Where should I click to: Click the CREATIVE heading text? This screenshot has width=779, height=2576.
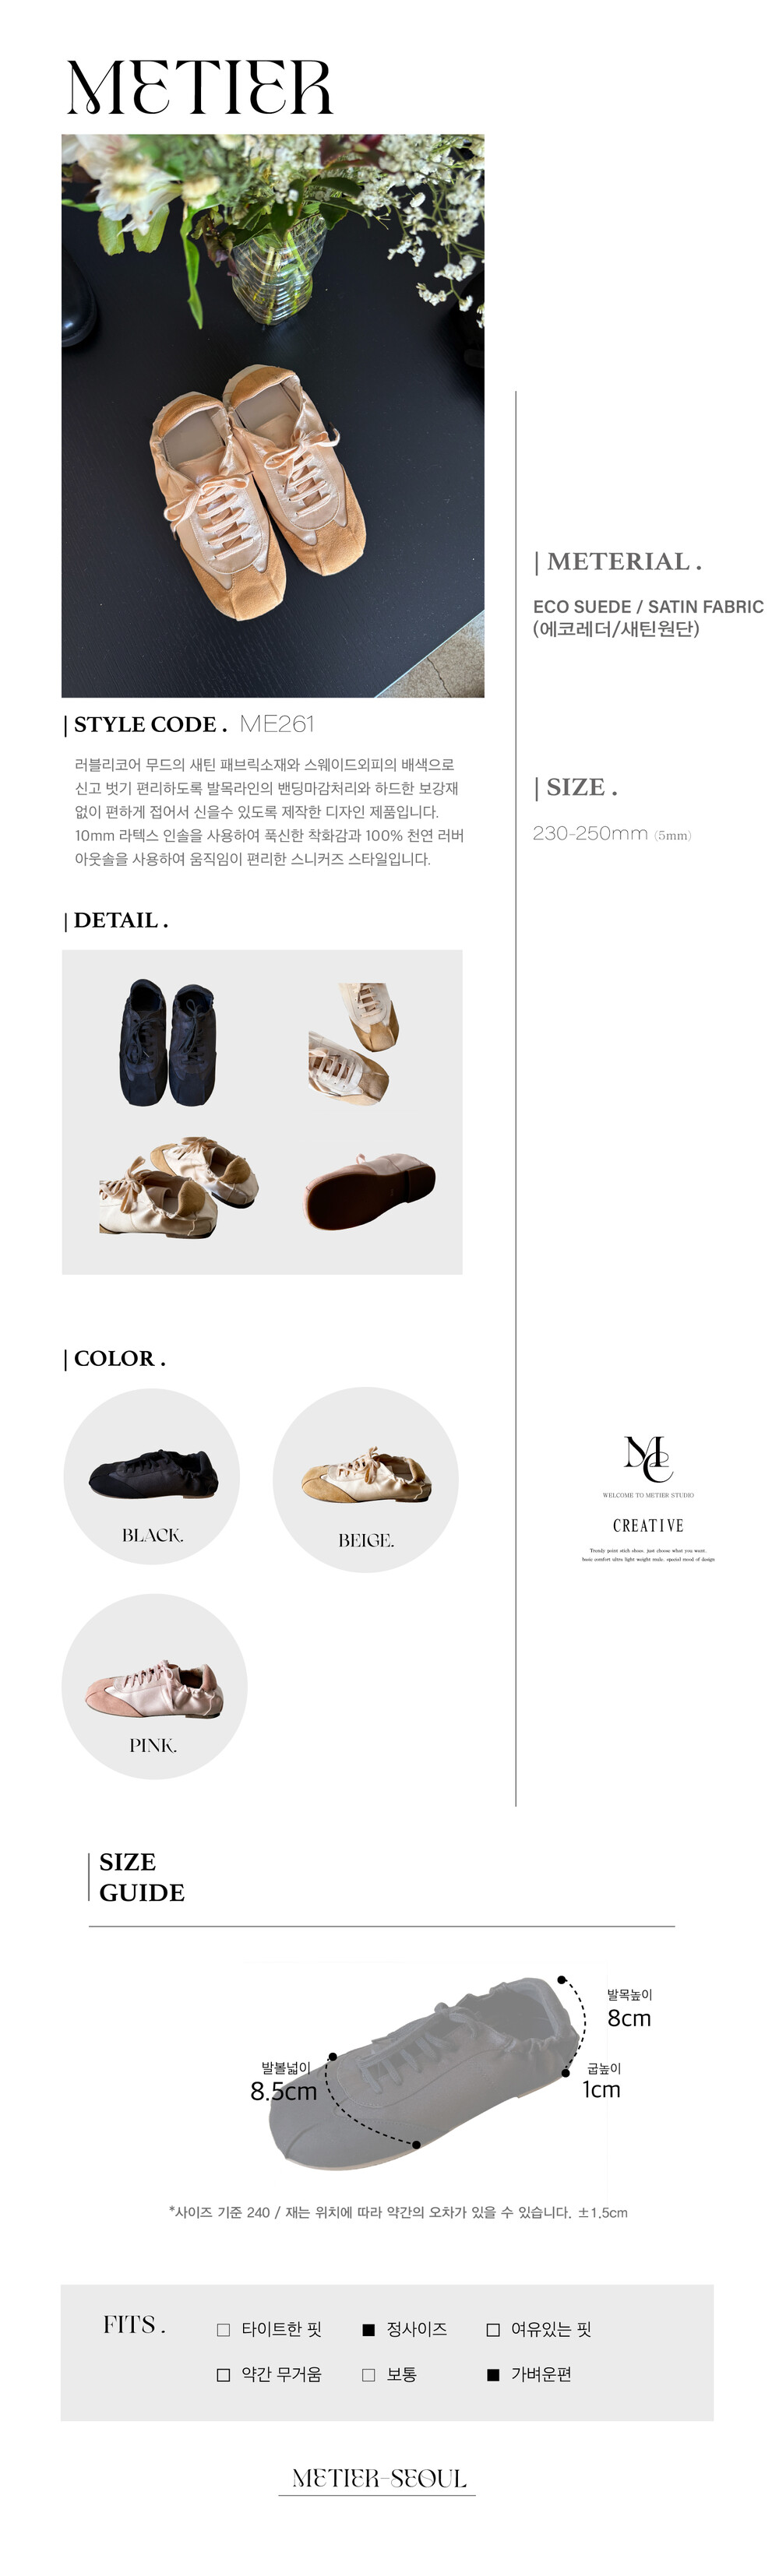point(648,1525)
